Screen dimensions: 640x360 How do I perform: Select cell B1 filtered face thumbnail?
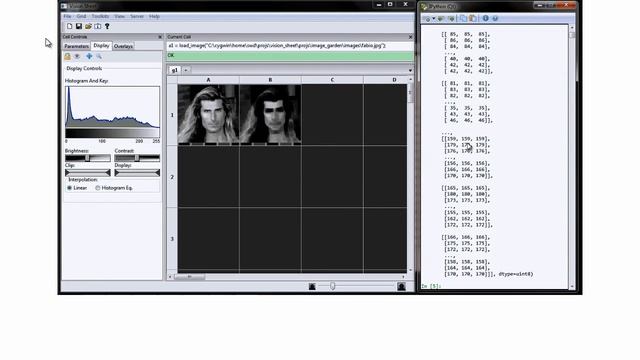tap(271, 114)
